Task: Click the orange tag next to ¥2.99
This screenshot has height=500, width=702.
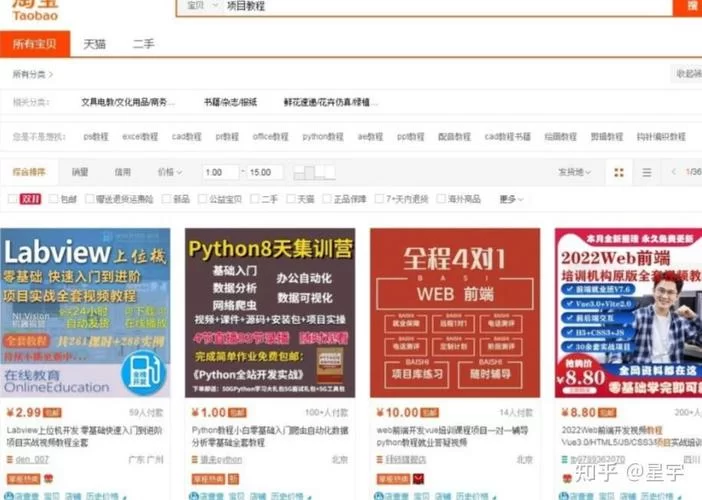Action: pos(53,412)
